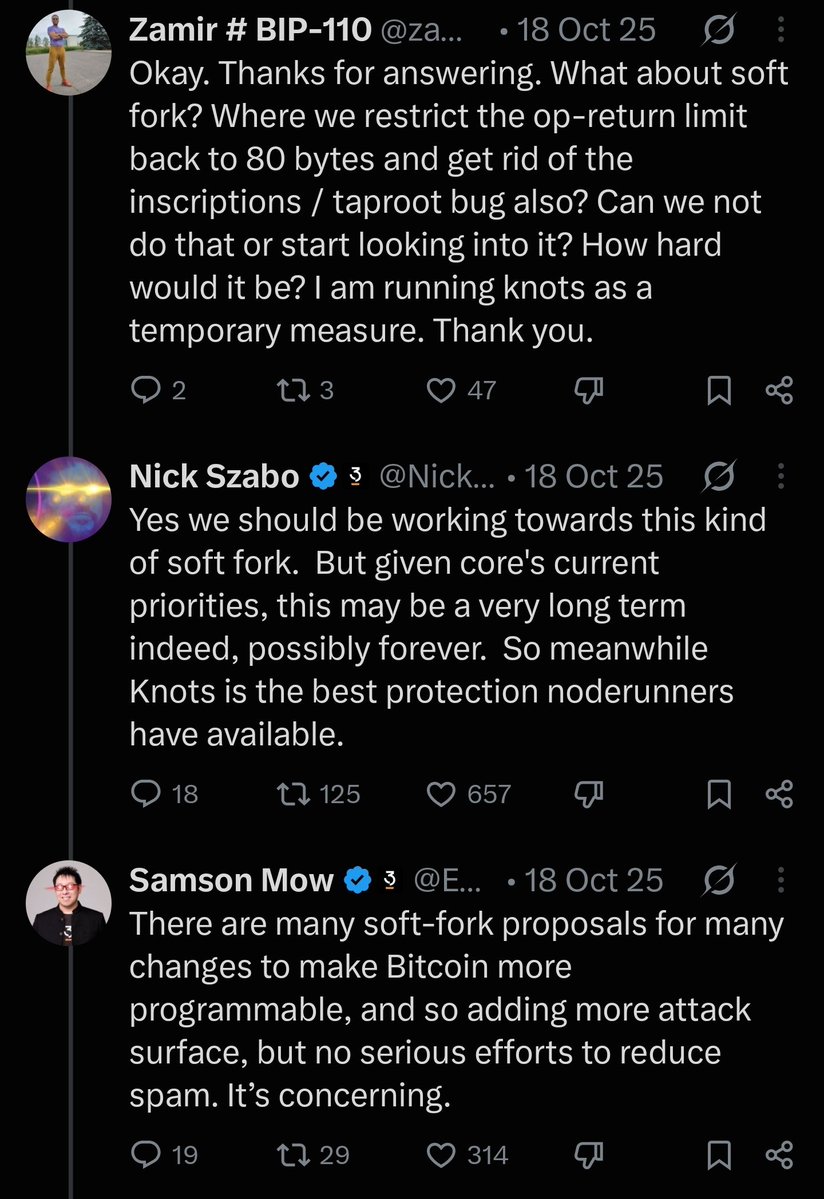The width and height of the screenshot is (824, 1199).
Task: Expand more options on Samson Mow's tweet
Action: click(780, 880)
